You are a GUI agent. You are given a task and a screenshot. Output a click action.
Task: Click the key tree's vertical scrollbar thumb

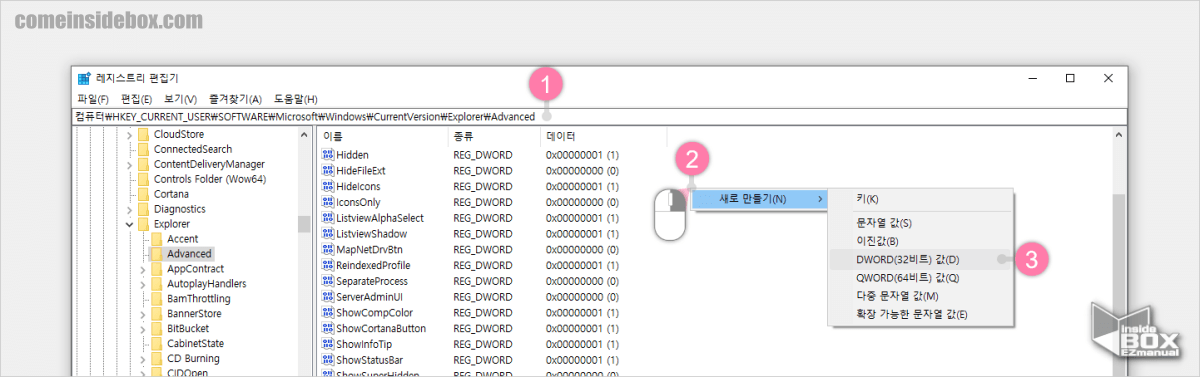click(x=304, y=224)
